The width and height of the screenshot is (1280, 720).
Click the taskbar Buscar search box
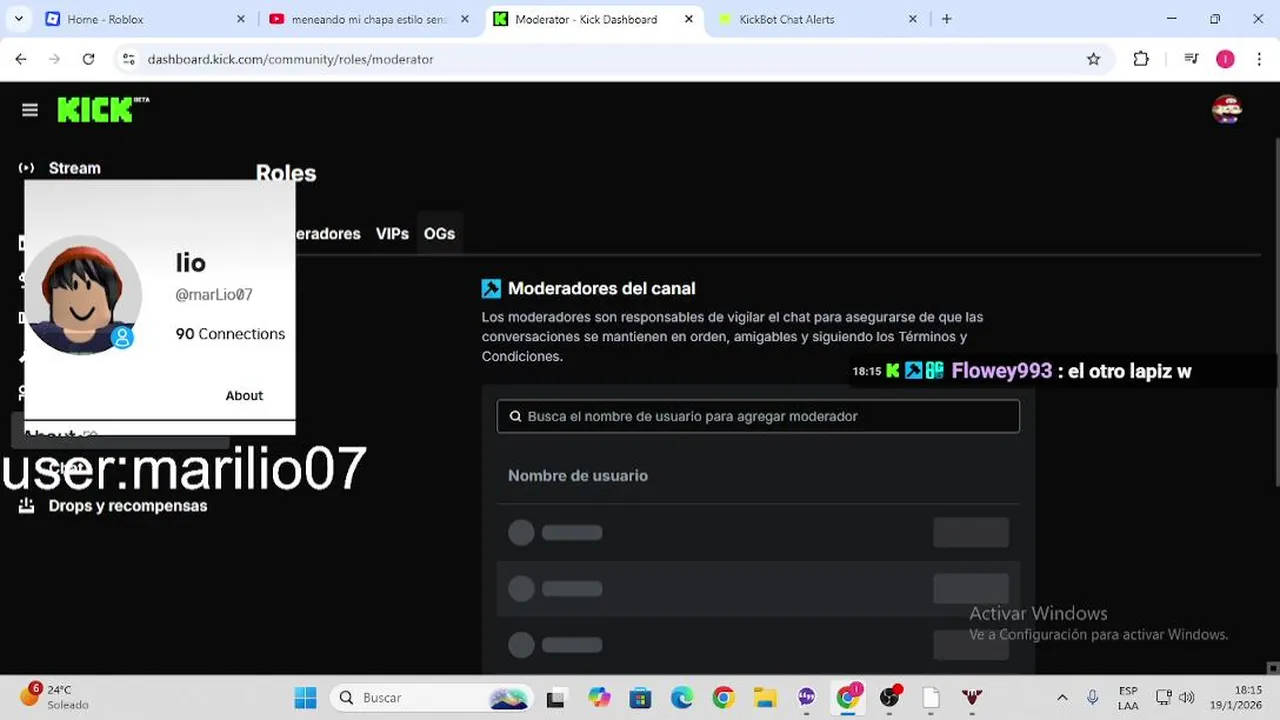433,698
